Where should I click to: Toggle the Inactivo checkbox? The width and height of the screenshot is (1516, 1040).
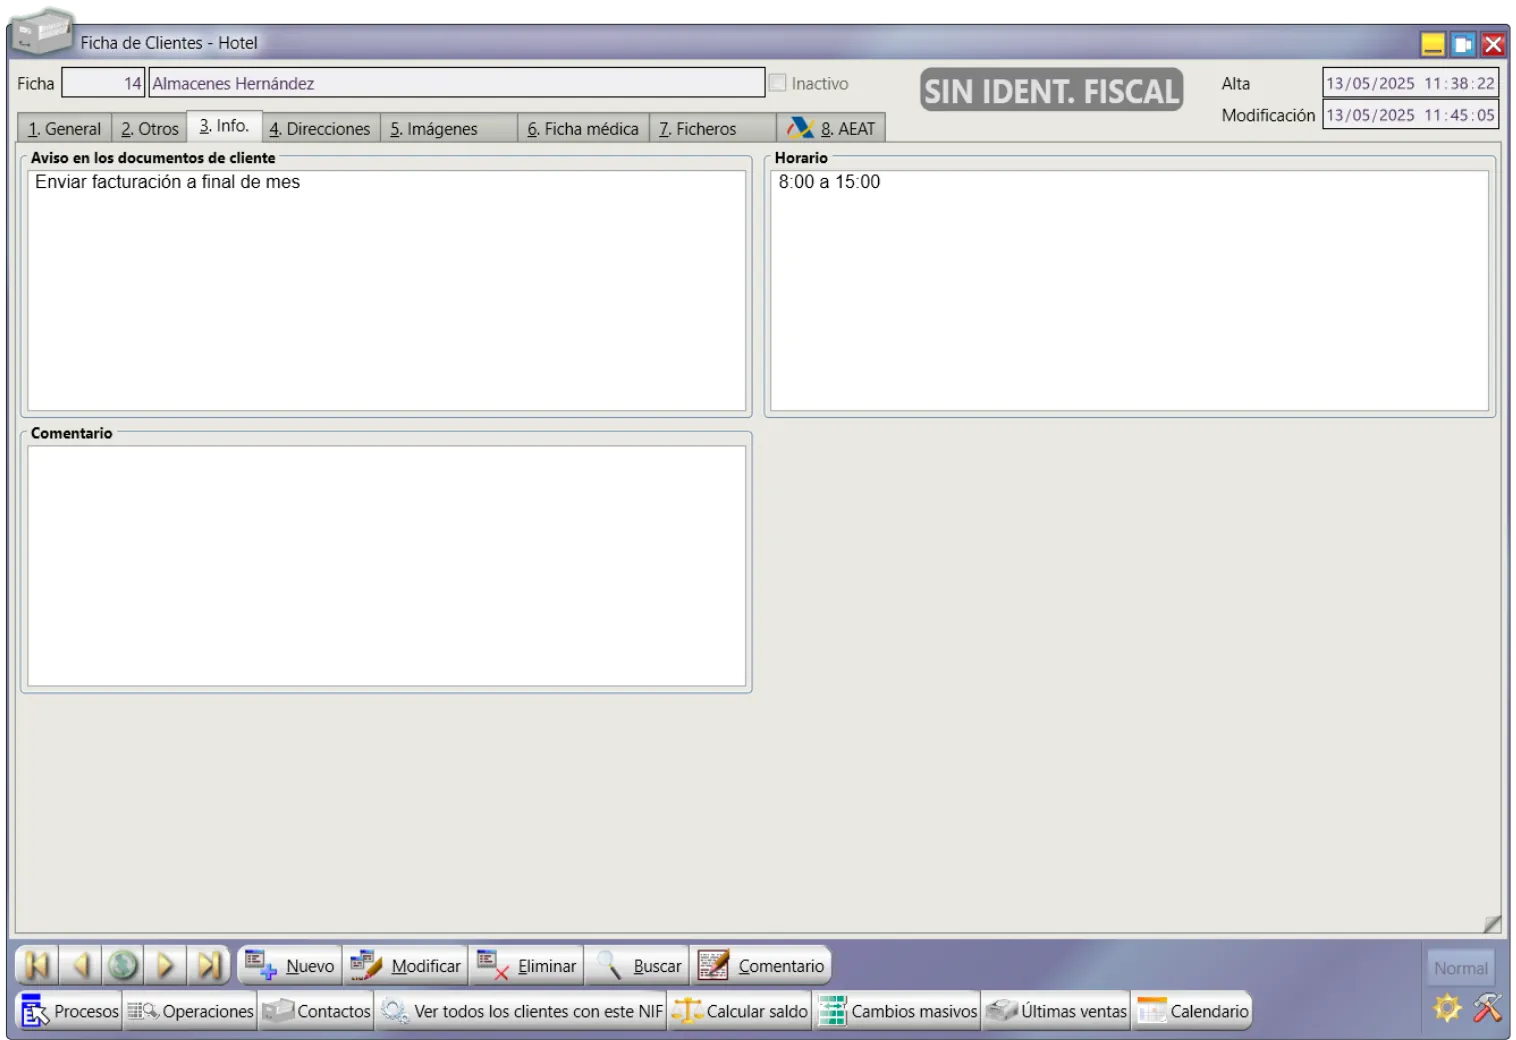tap(778, 83)
